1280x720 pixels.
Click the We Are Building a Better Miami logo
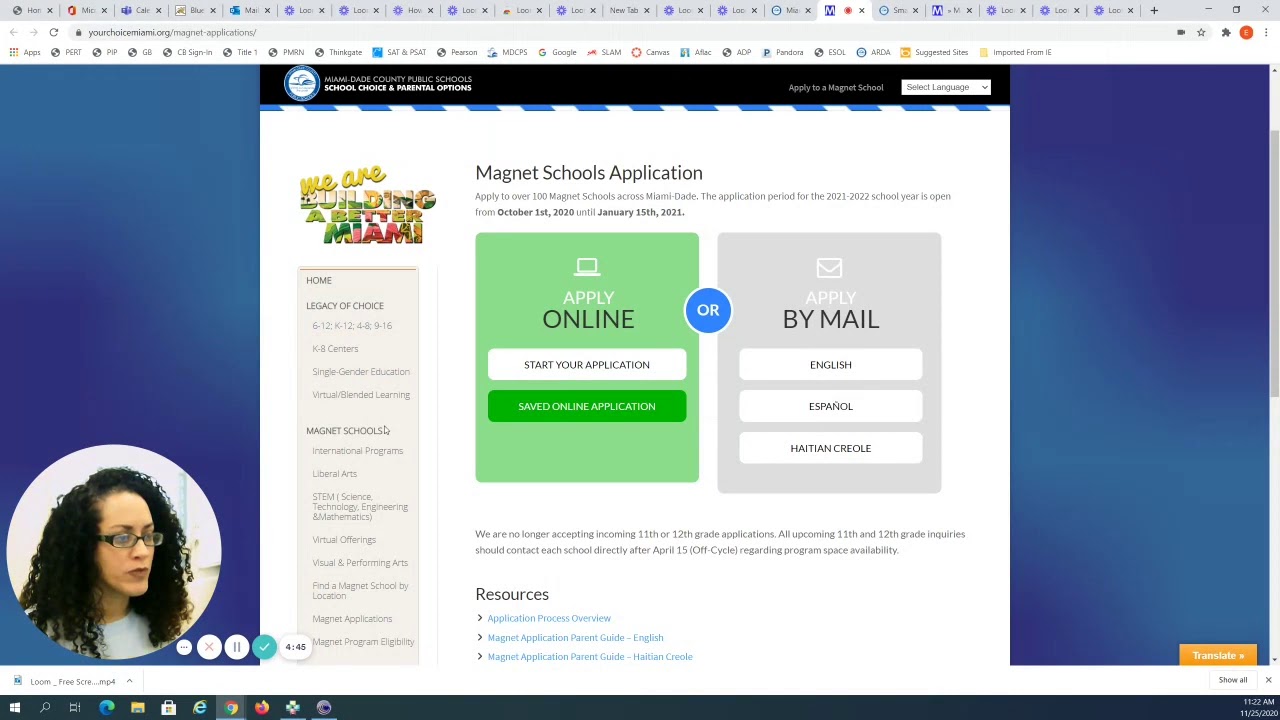point(368,206)
